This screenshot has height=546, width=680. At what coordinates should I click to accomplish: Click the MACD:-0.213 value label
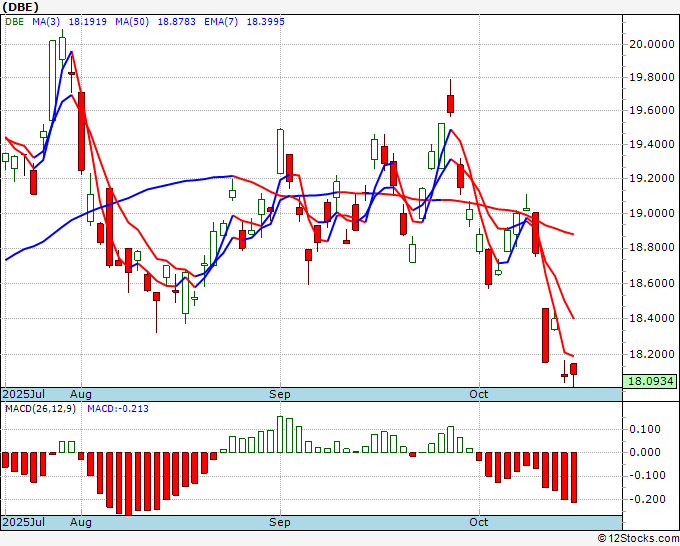click(118, 409)
